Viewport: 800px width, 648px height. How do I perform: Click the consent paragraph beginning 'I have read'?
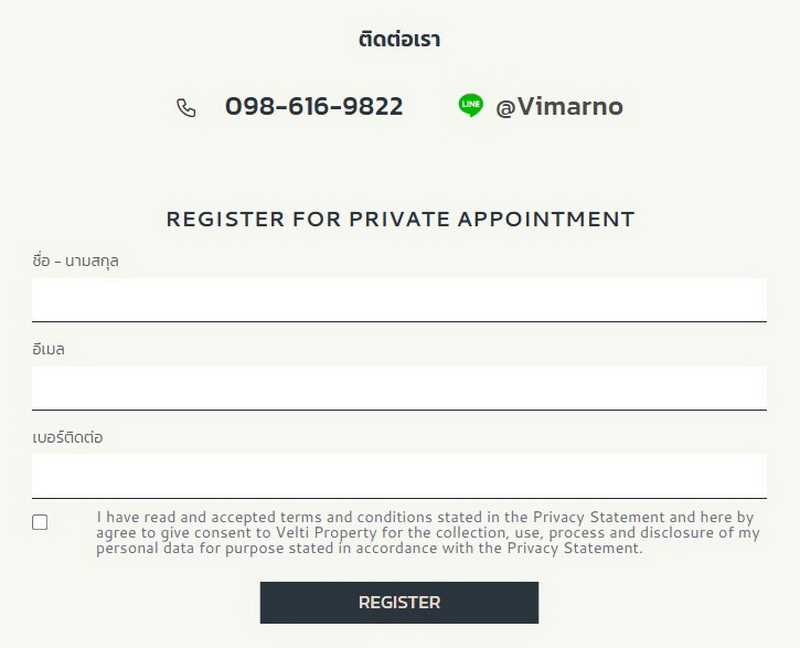[428, 533]
